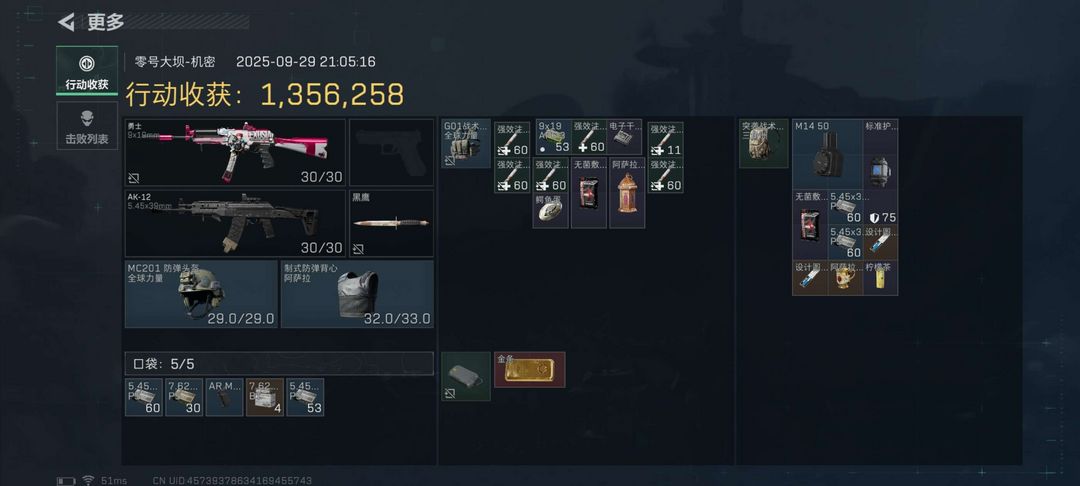Image resolution: width=1080 pixels, height=486 pixels.
Task: Open the 行动收获 tab
Action: tap(87, 70)
